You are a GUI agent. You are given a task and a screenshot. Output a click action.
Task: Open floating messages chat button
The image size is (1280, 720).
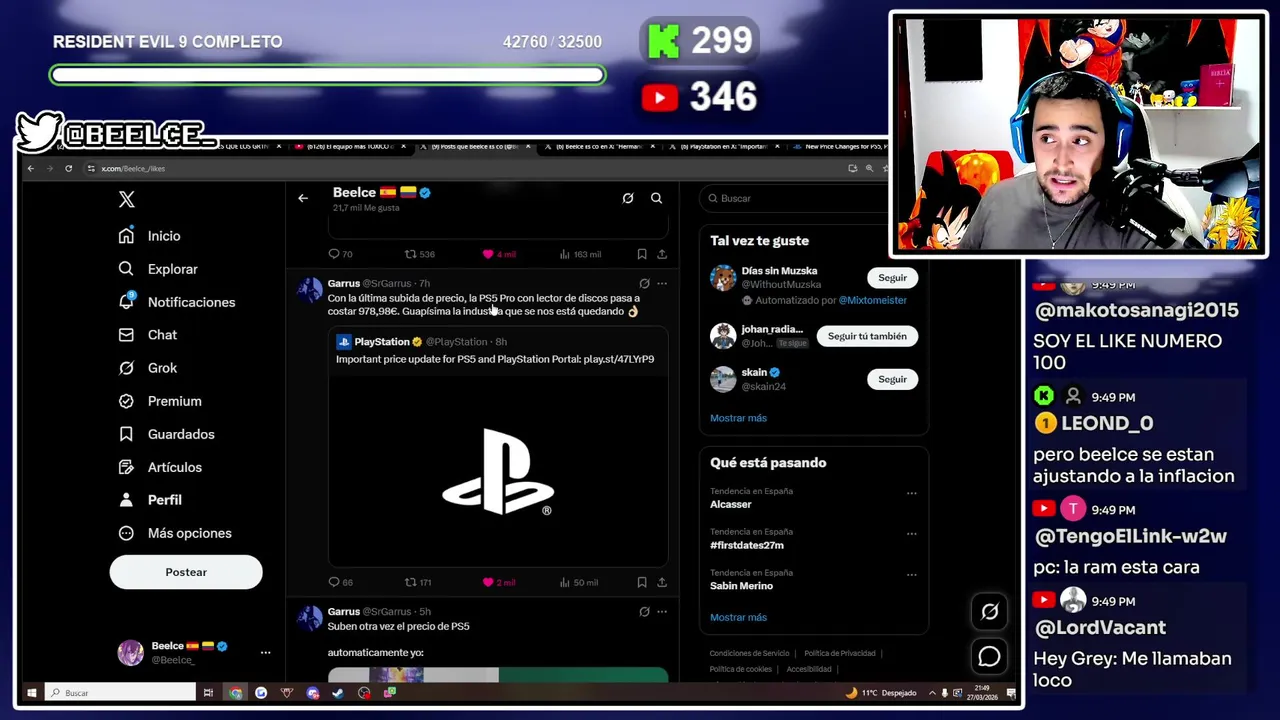click(x=989, y=656)
